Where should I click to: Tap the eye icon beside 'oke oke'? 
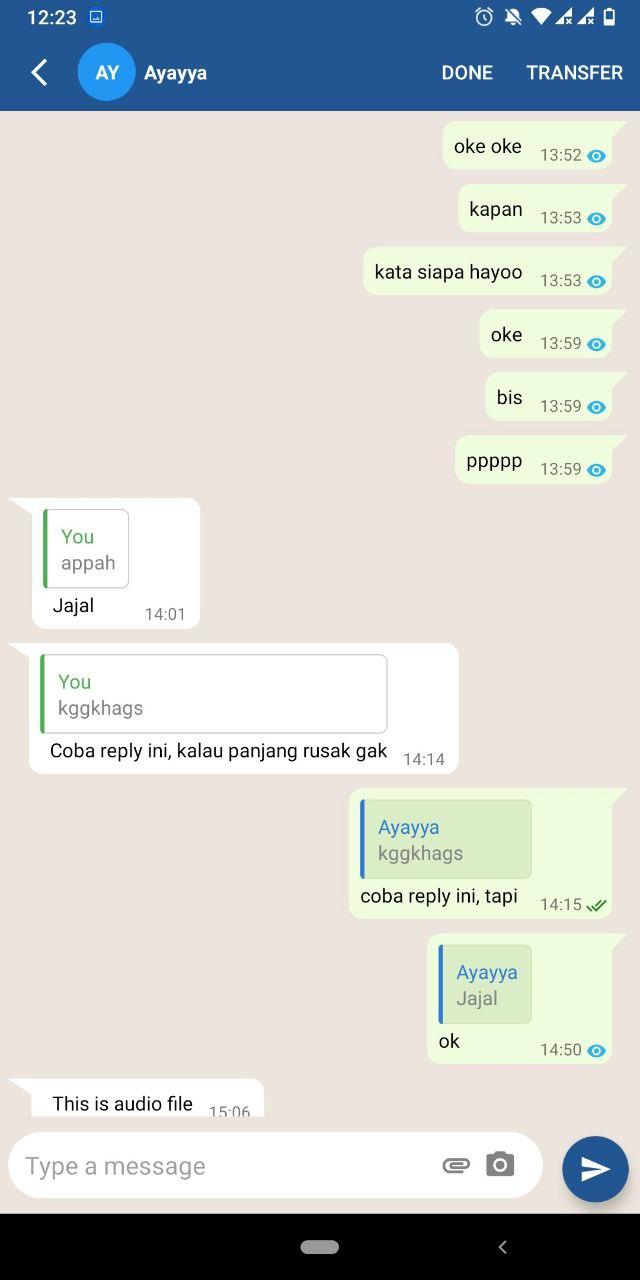597,156
